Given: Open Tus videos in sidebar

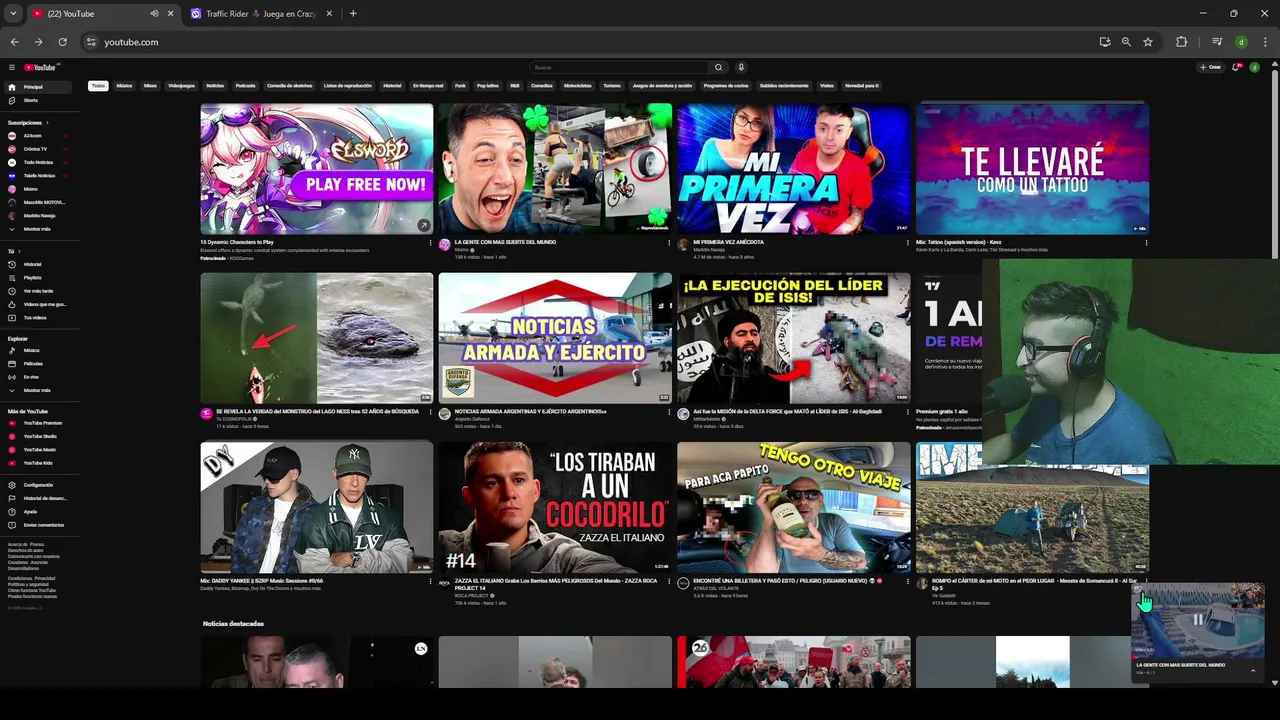Looking at the screenshot, I should [38, 317].
